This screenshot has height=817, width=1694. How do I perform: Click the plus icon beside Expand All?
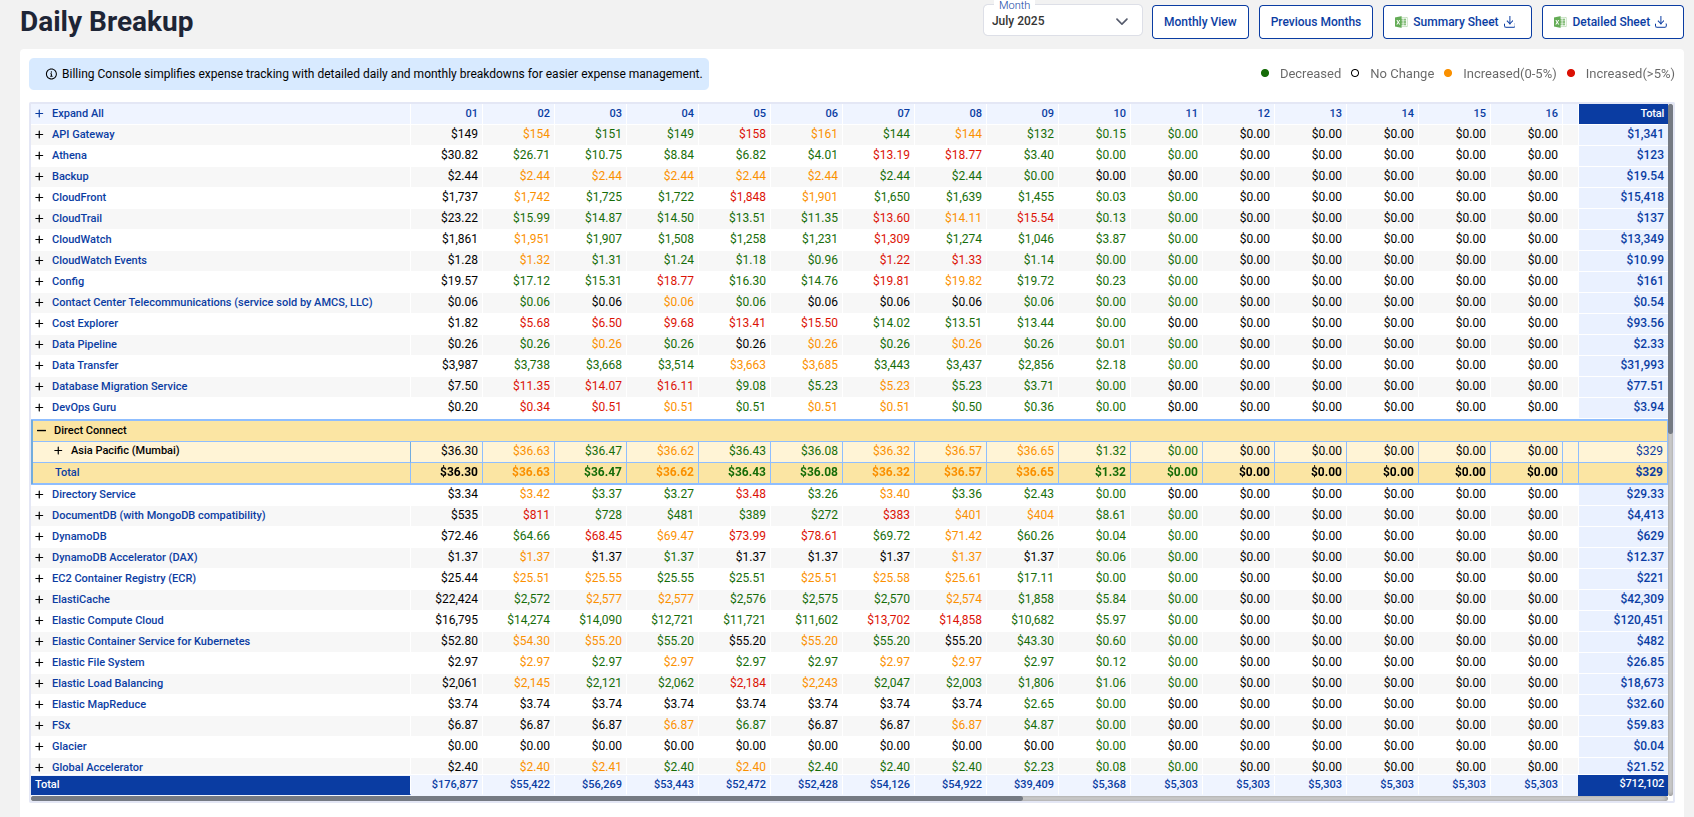point(40,114)
